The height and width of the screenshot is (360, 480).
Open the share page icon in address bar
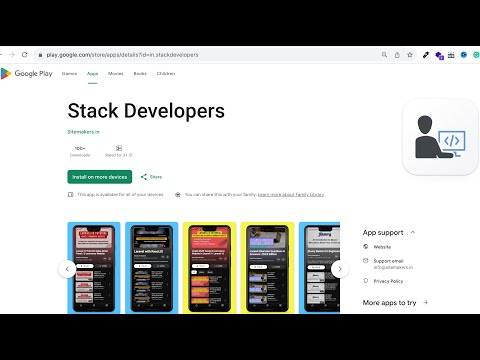[397, 55]
